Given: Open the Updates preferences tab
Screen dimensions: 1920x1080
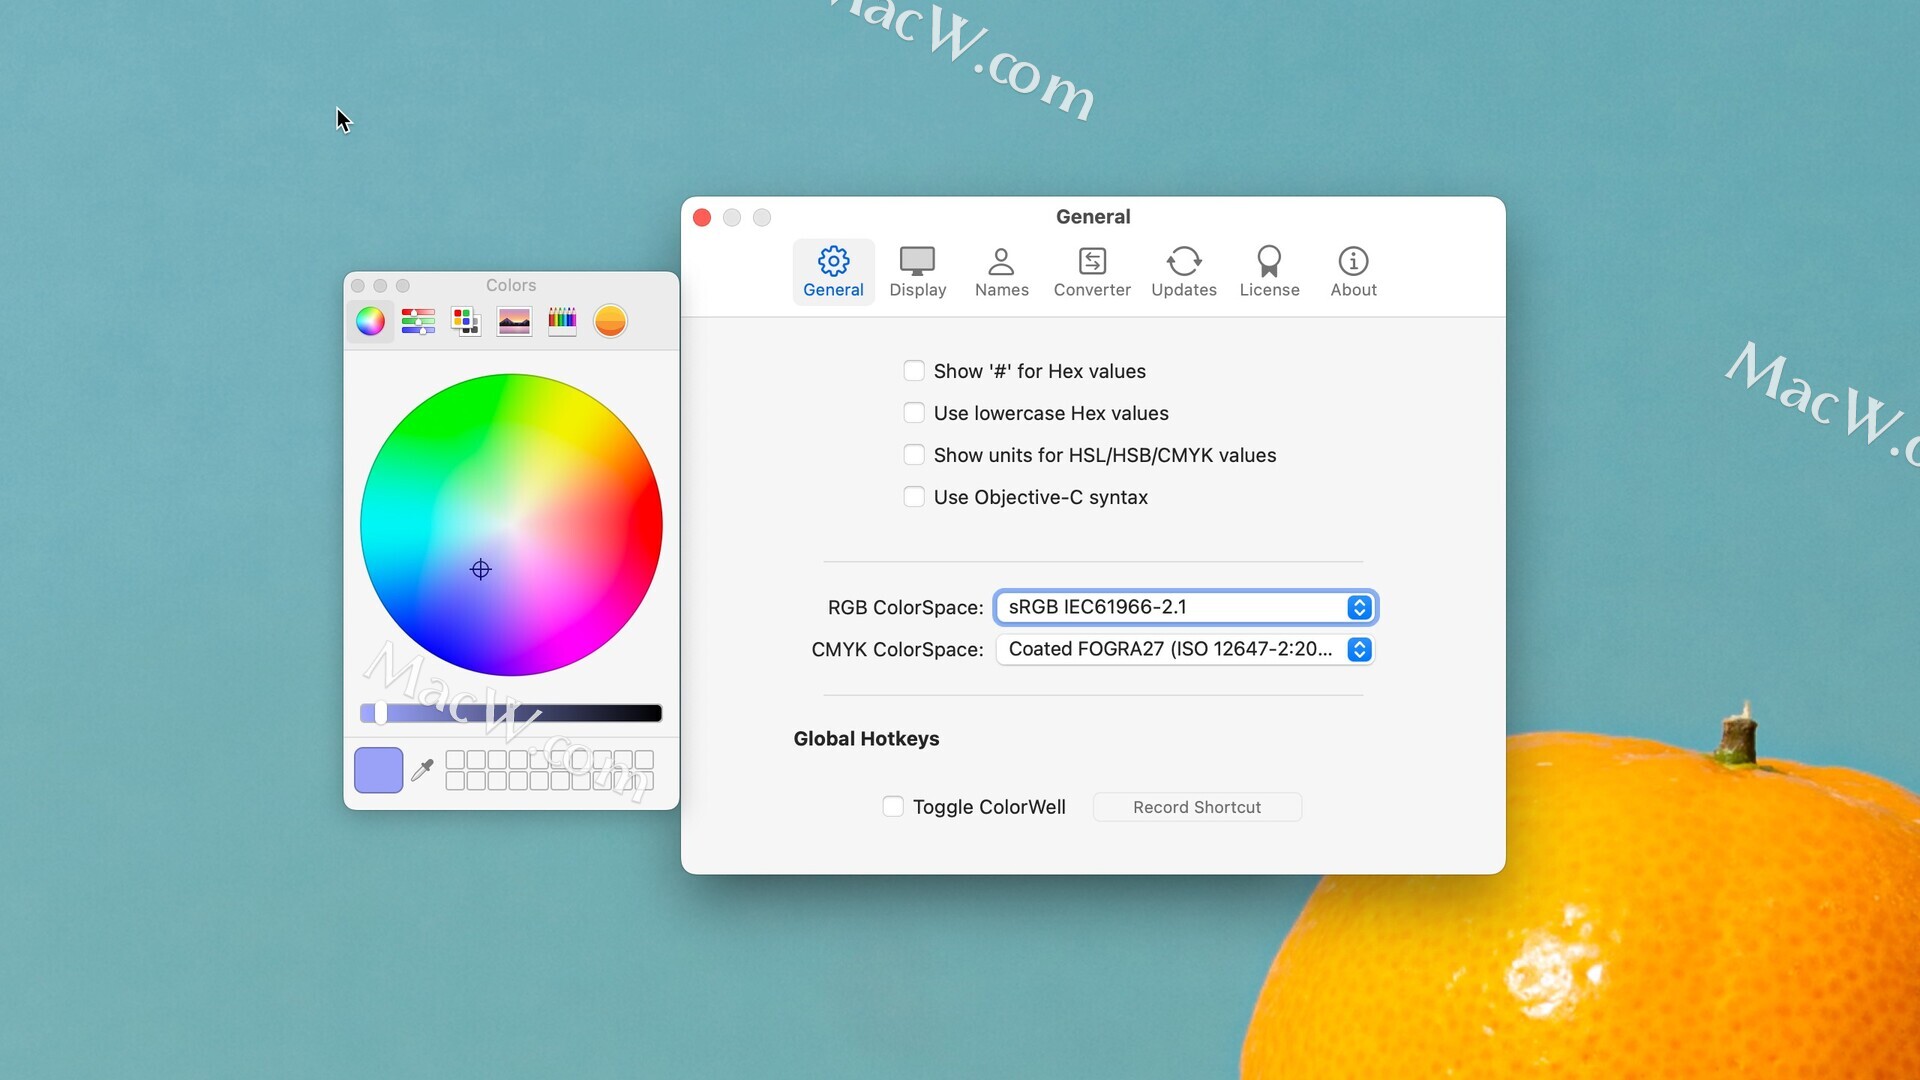Looking at the screenshot, I should 1184,272.
